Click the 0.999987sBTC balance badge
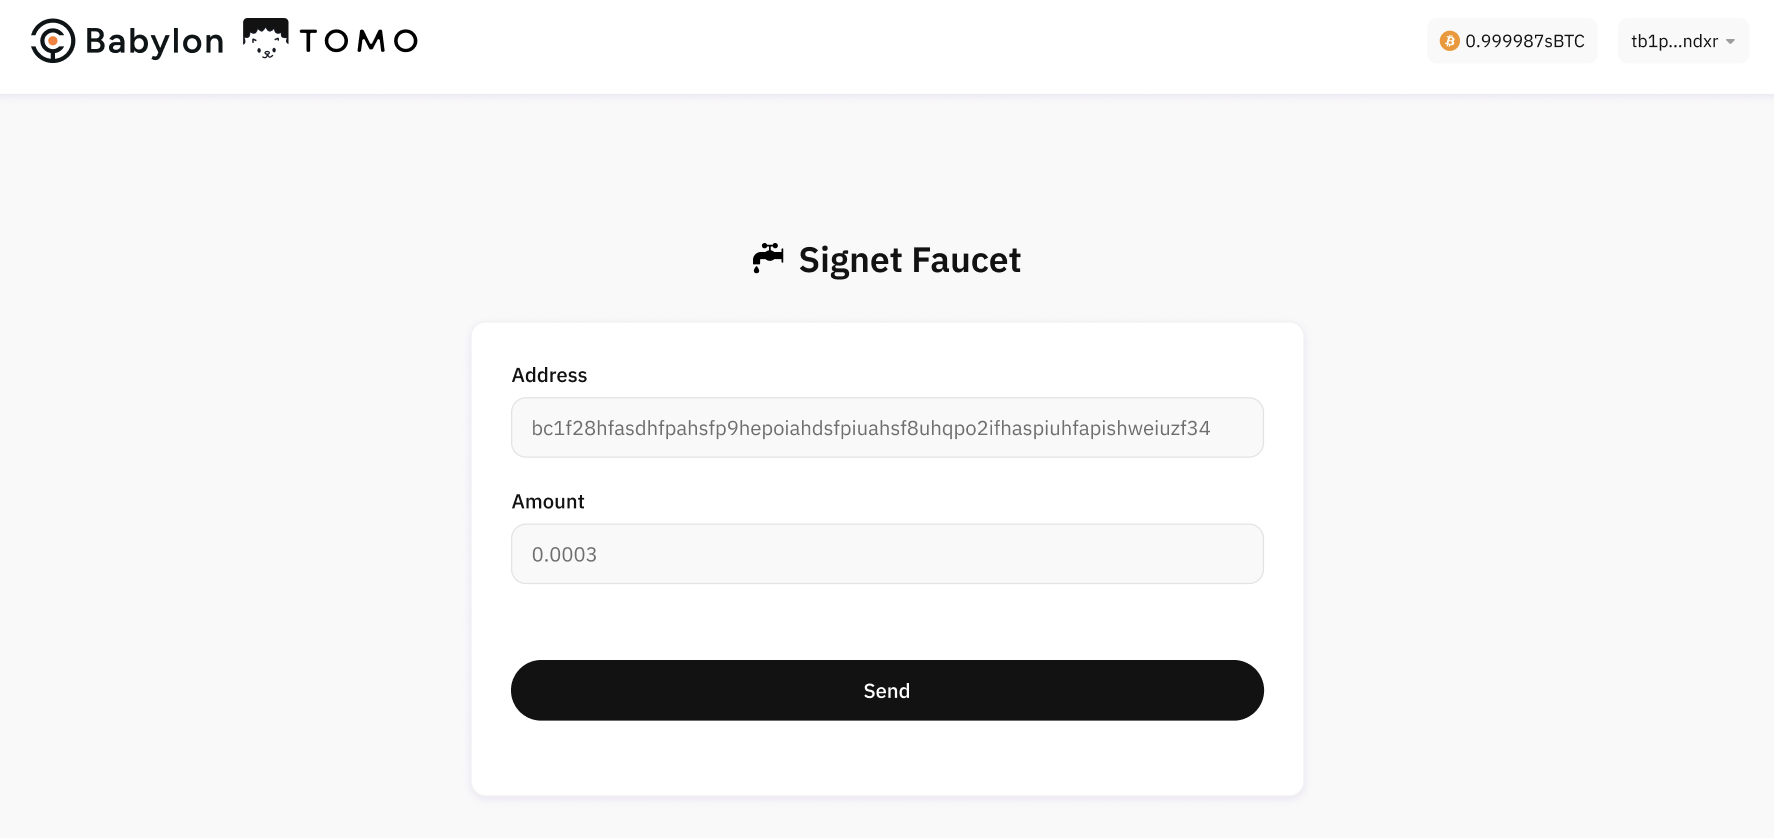Image resolution: width=1774 pixels, height=838 pixels. click(1511, 41)
